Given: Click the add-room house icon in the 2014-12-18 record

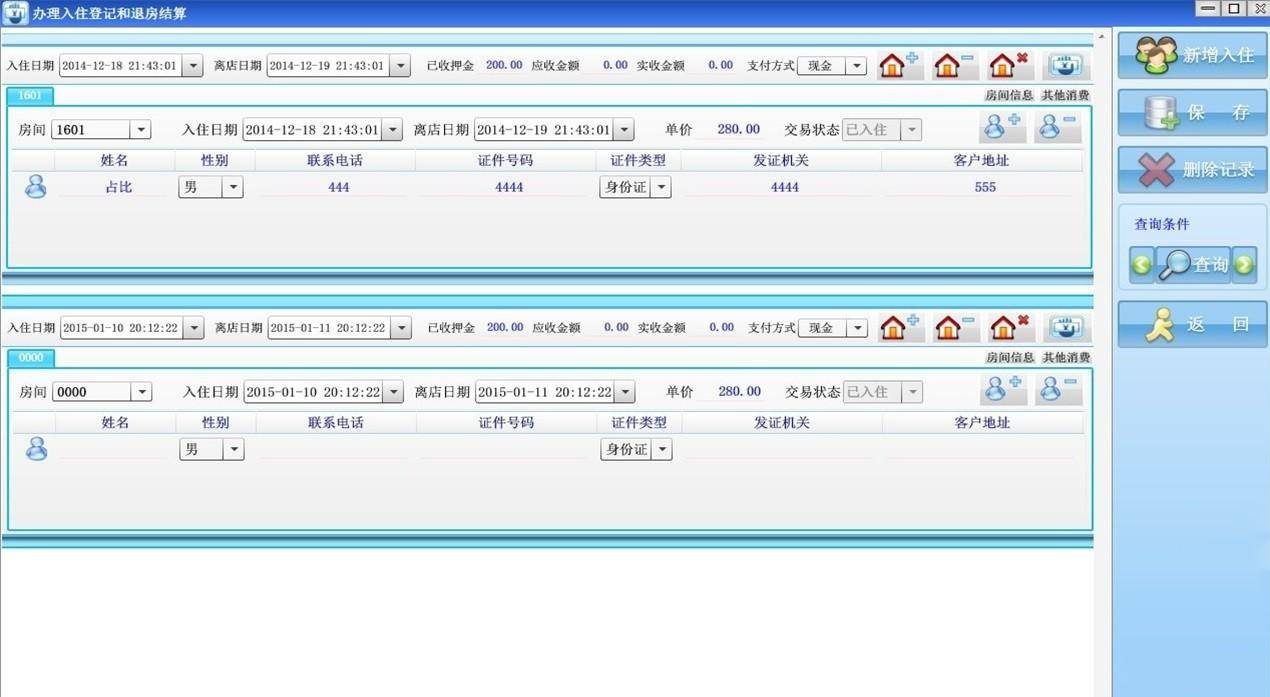Looking at the screenshot, I should pyautogui.click(x=899, y=65).
